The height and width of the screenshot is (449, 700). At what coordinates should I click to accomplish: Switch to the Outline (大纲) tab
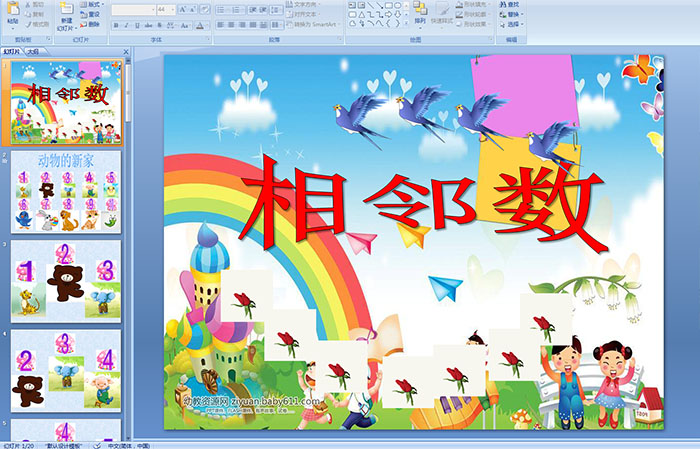click(x=33, y=51)
